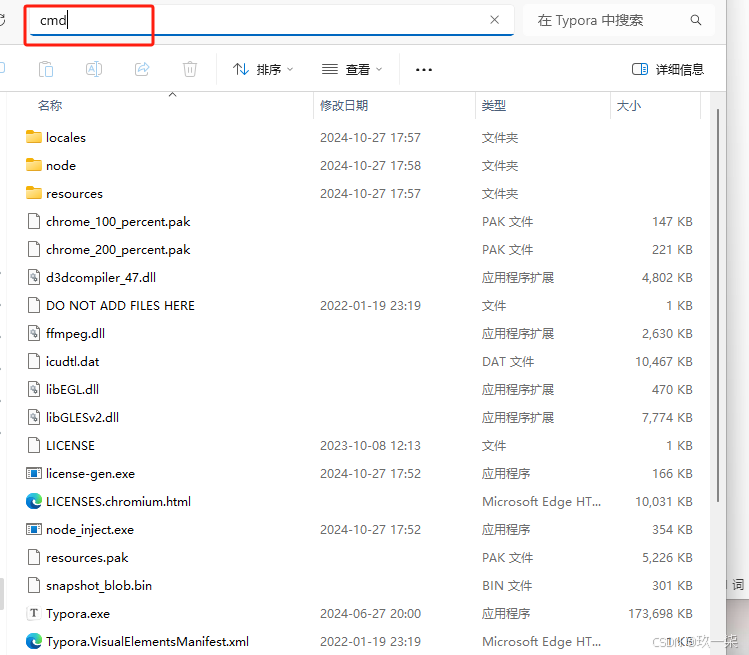This screenshot has width=749, height=655.
Task: Select the file name LICENSES.chromium.html
Action: [x=118, y=502]
